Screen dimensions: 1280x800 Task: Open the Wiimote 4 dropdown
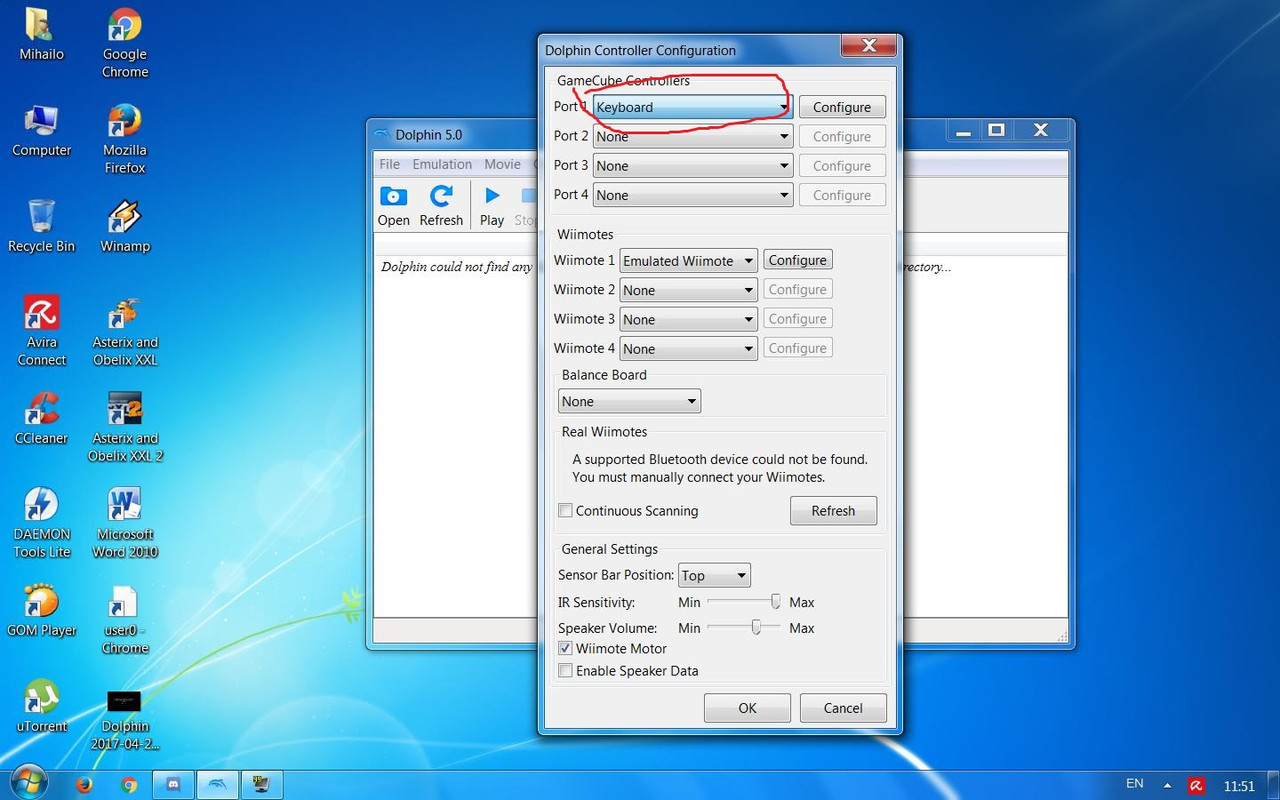click(688, 349)
